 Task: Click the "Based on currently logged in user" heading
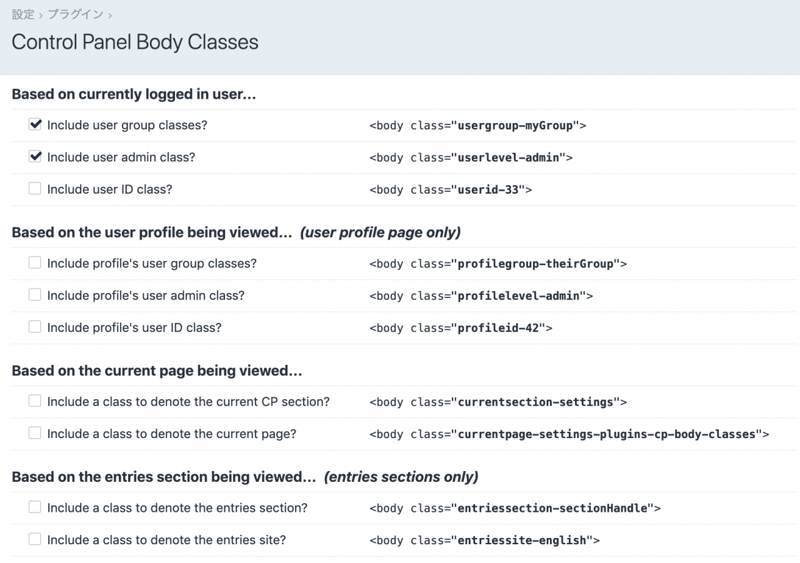pos(133,94)
